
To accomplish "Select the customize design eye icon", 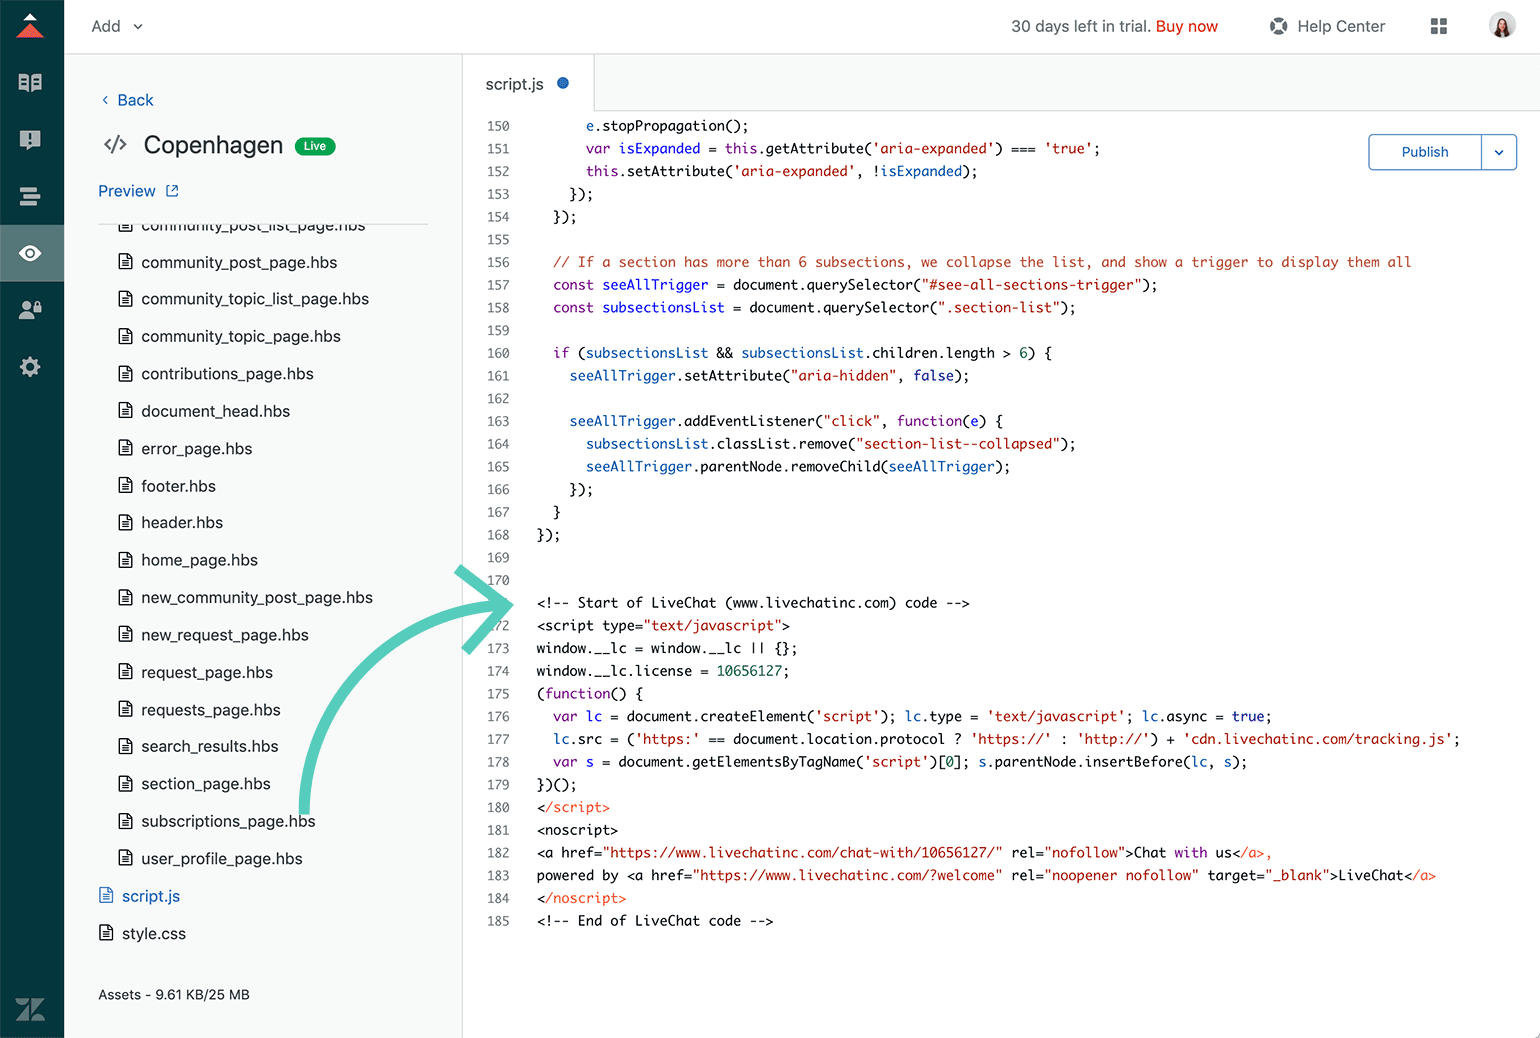I will click(30, 253).
